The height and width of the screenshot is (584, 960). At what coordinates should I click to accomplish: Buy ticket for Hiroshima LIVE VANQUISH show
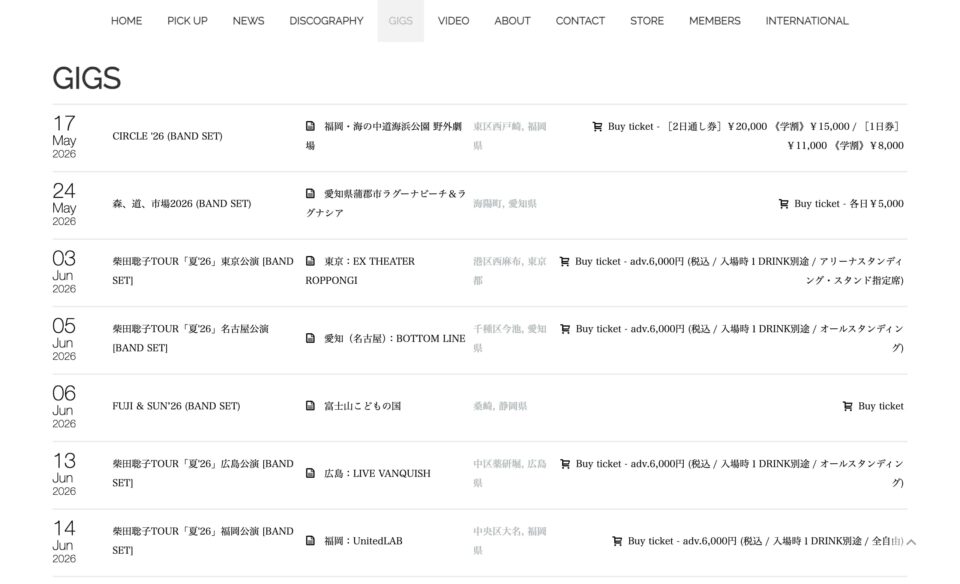tap(732, 473)
